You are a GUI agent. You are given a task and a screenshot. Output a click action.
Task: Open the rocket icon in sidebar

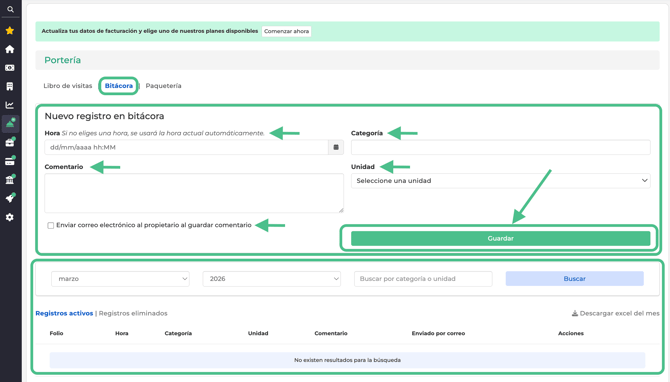click(x=10, y=198)
